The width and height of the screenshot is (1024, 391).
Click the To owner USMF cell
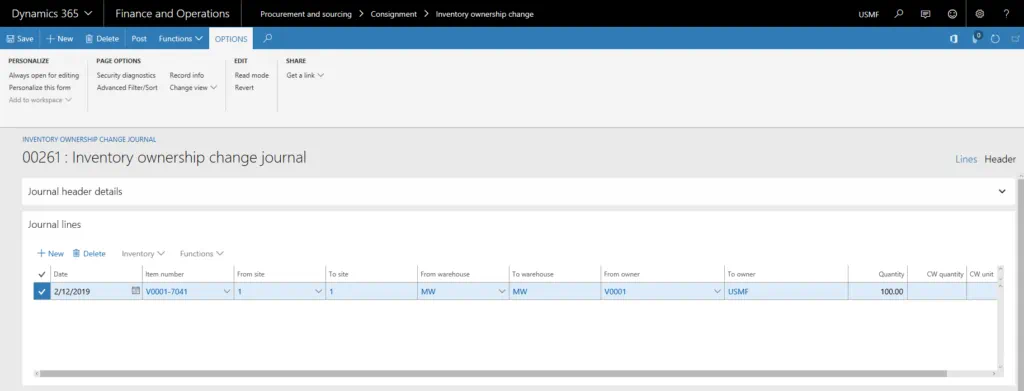coord(786,292)
